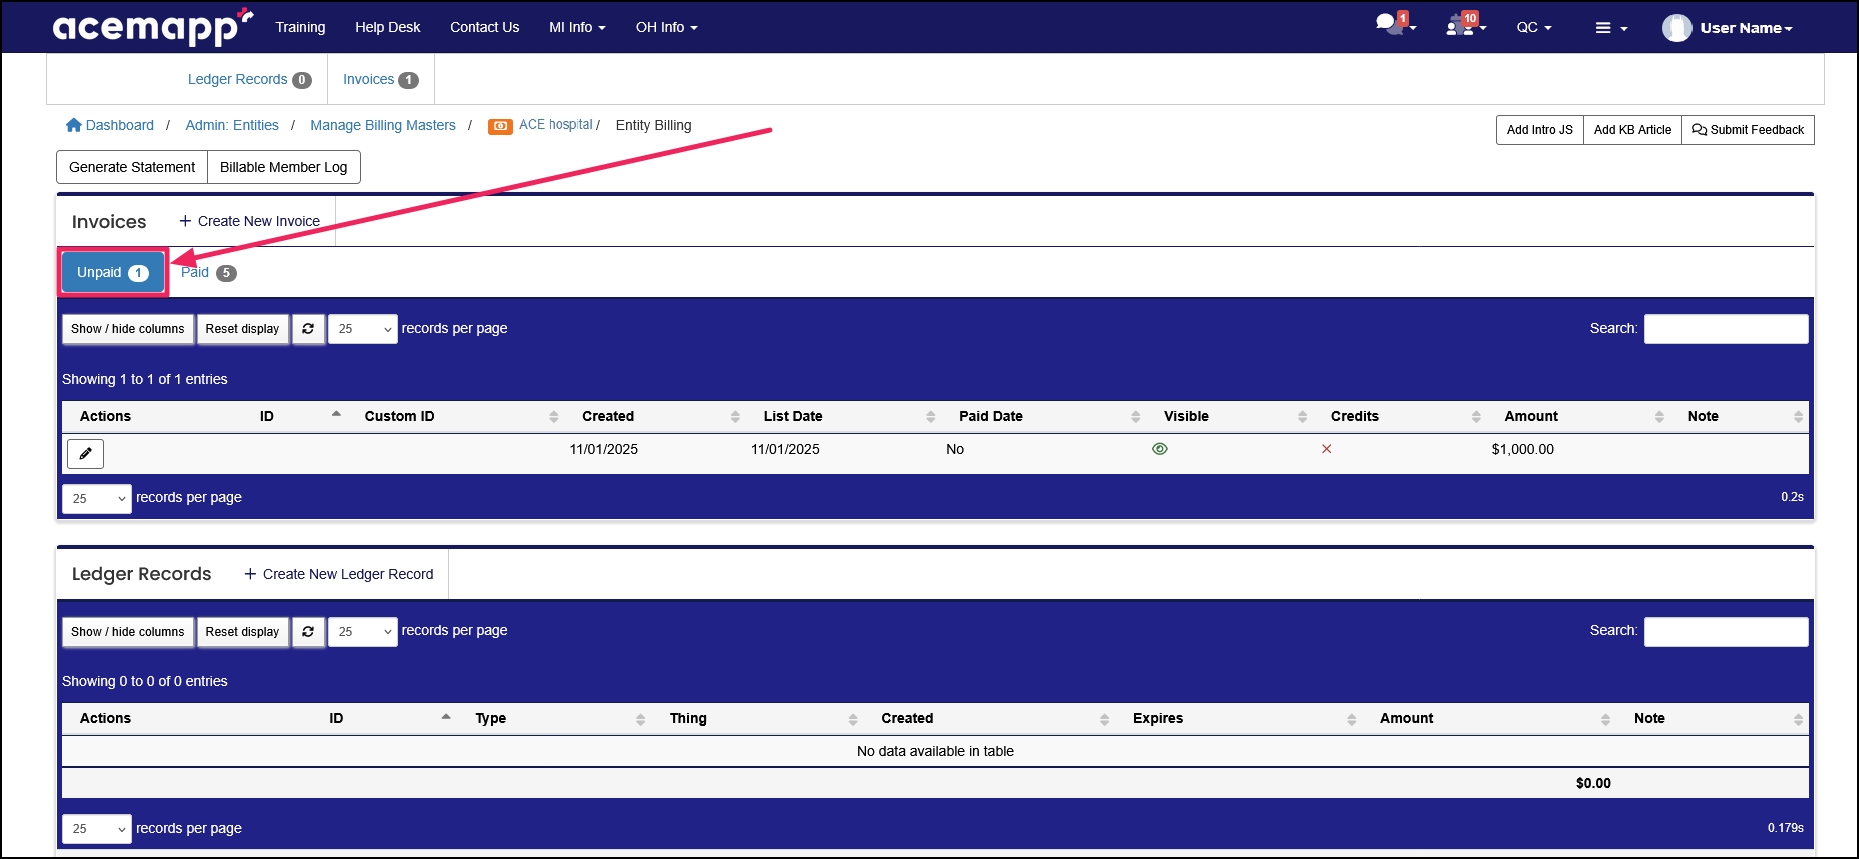Image resolution: width=1859 pixels, height=859 pixels.
Task: Select the top Ledger Records tab
Action: click(x=249, y=79)
